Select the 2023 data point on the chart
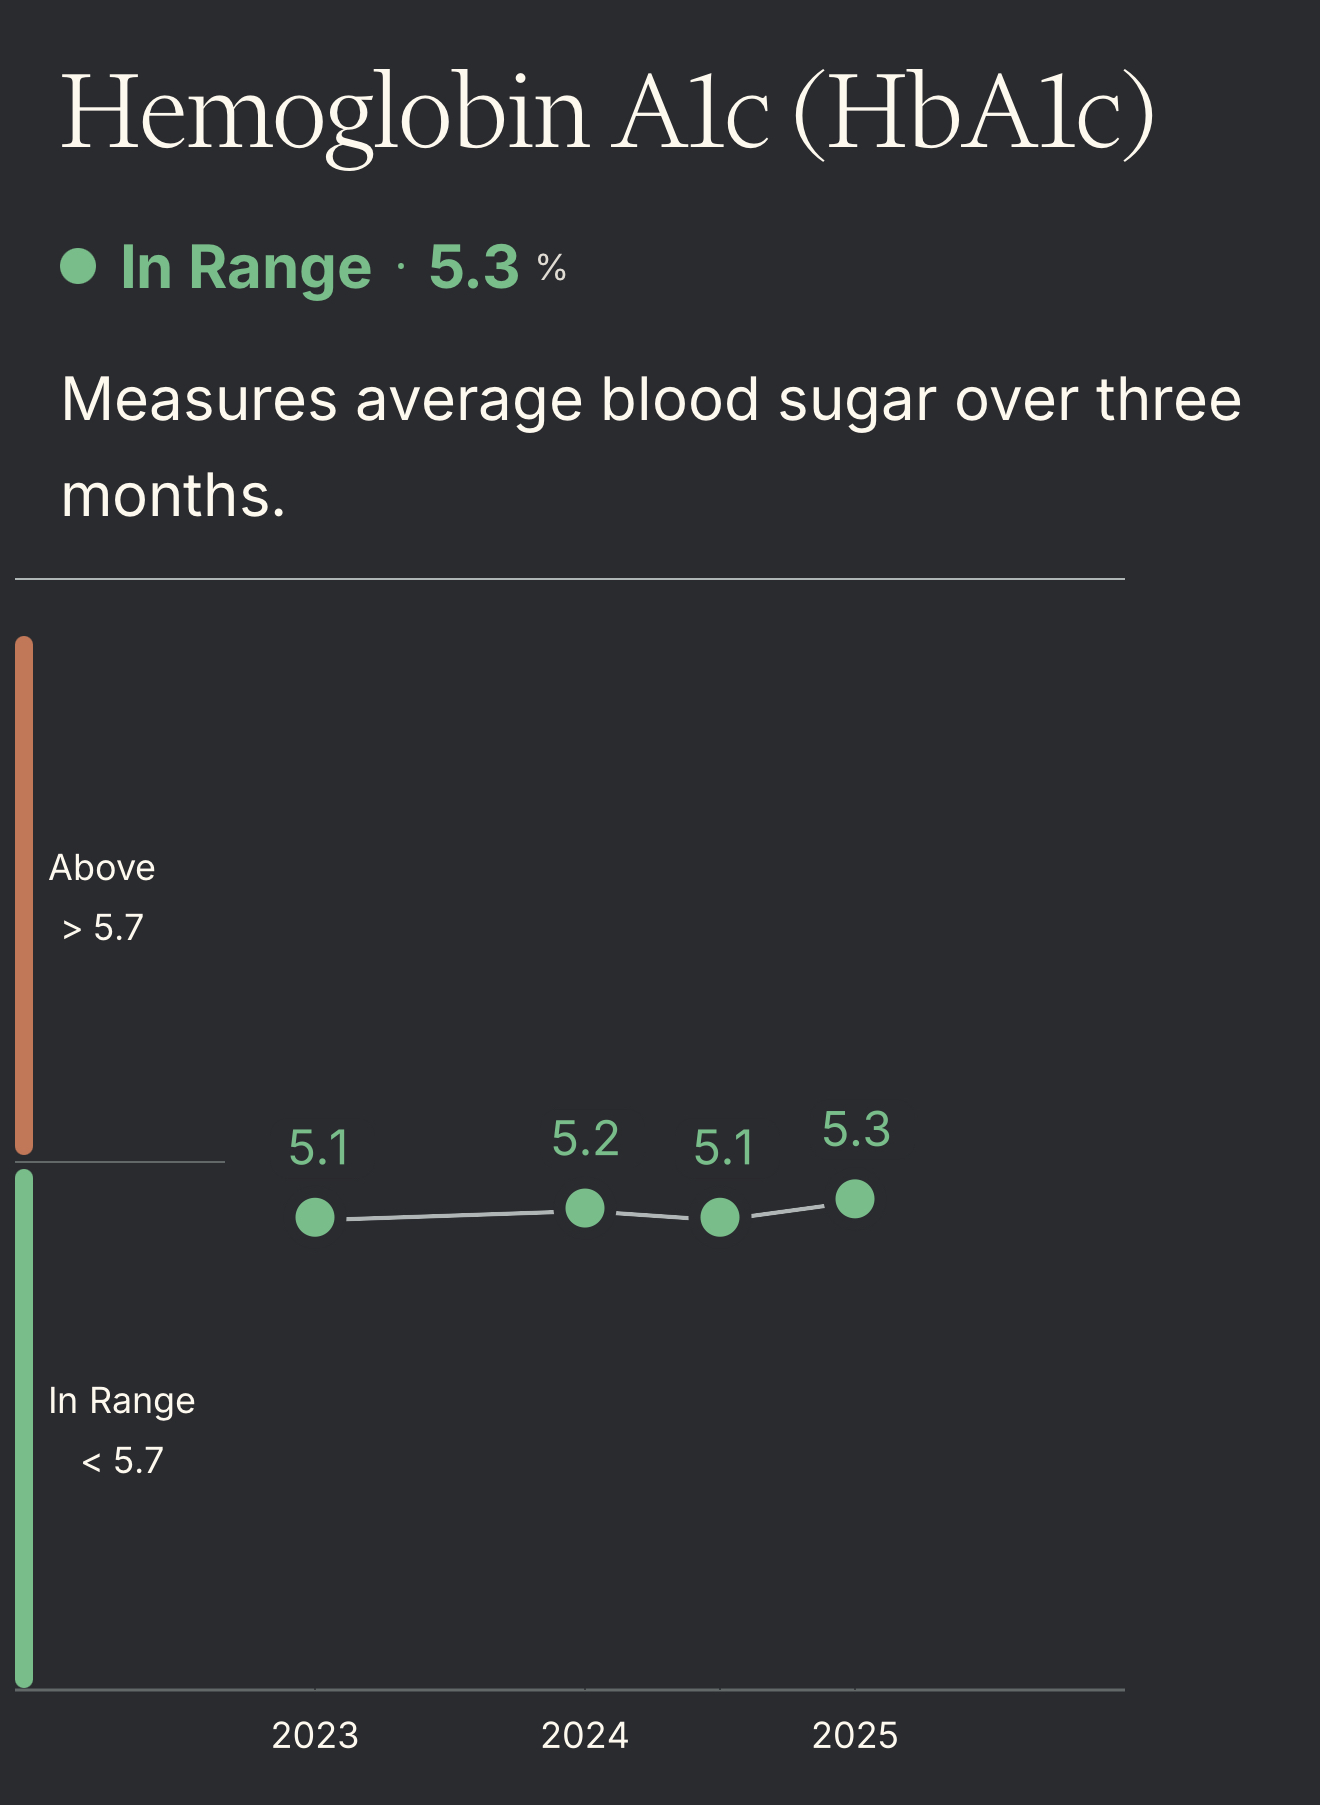Screen dimensions: 1320x1805 click(315, 1217)
